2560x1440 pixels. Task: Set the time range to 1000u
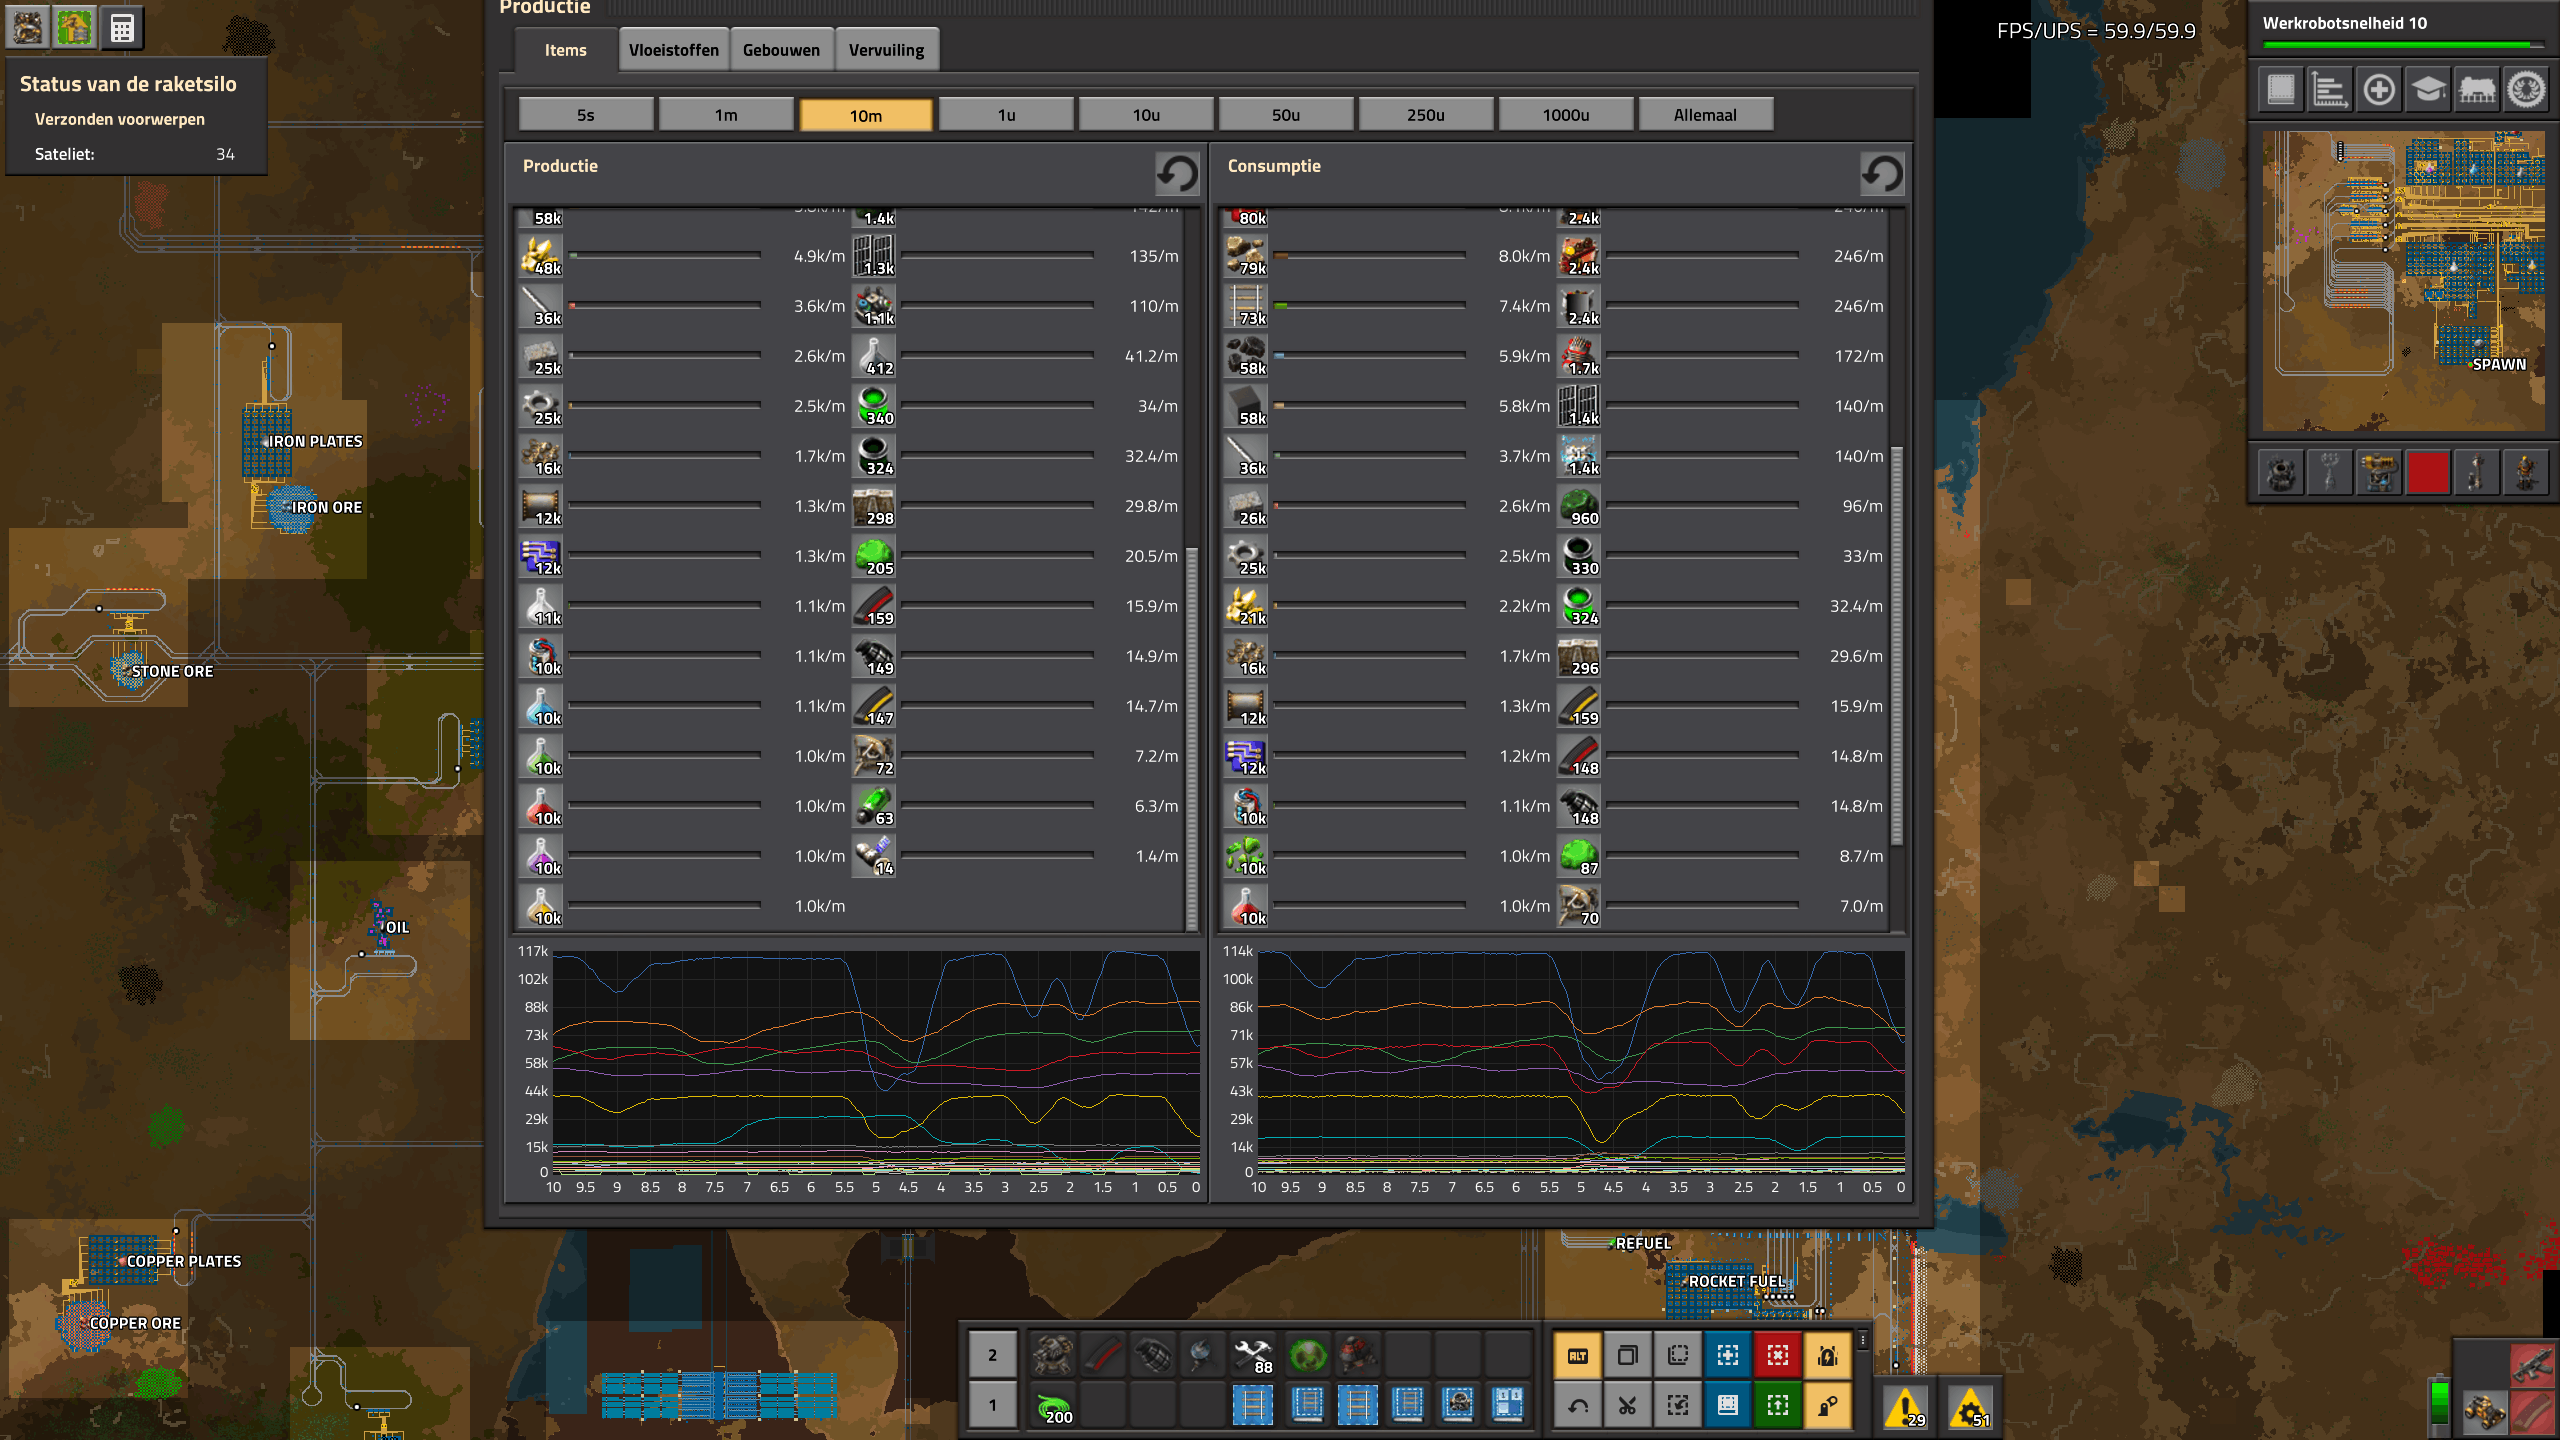[1566, 115]
